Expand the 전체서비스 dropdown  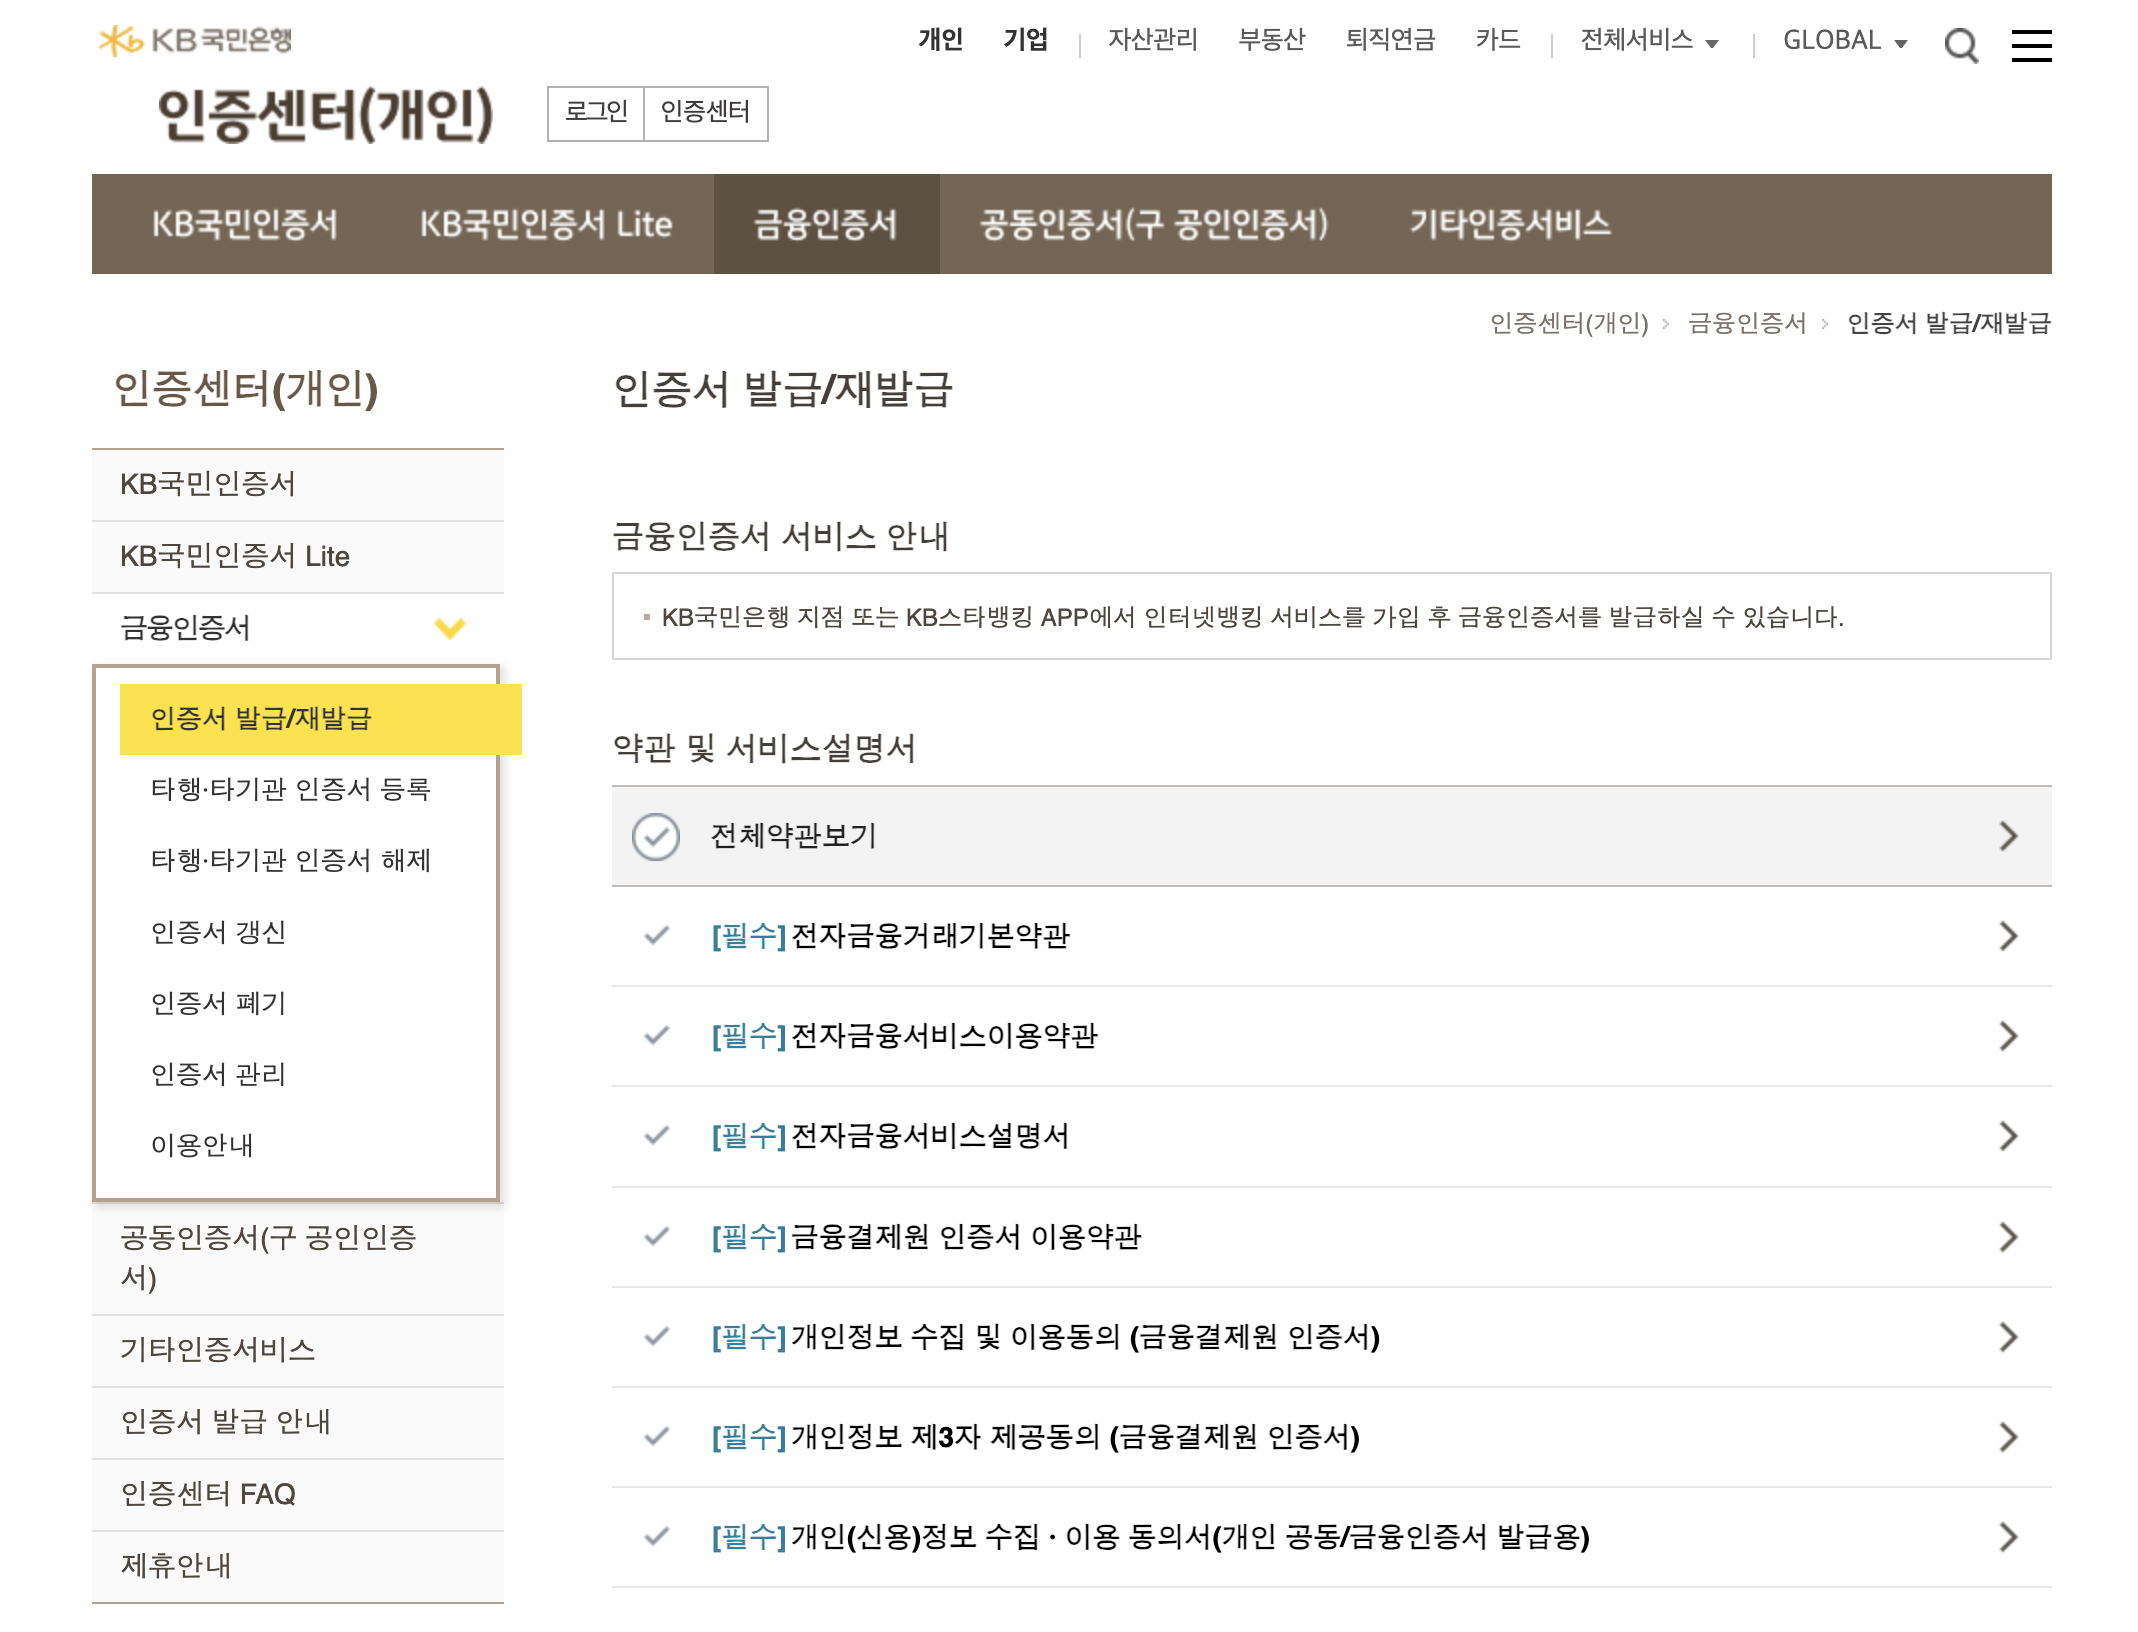pos(1649,41)
